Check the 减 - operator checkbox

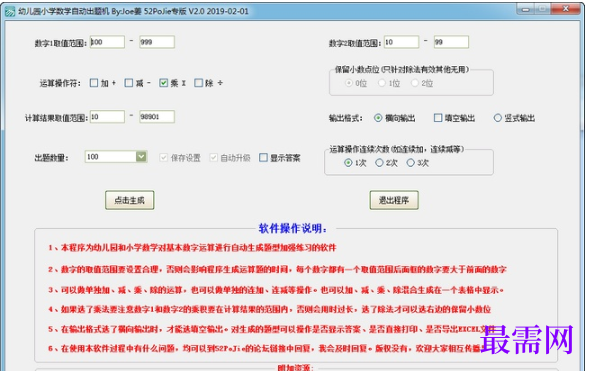129,83
